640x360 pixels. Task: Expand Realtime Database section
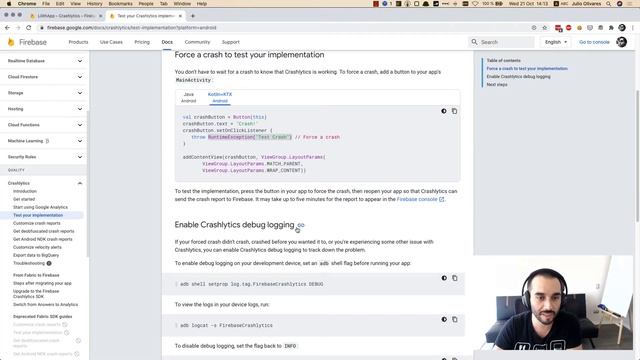44,61
